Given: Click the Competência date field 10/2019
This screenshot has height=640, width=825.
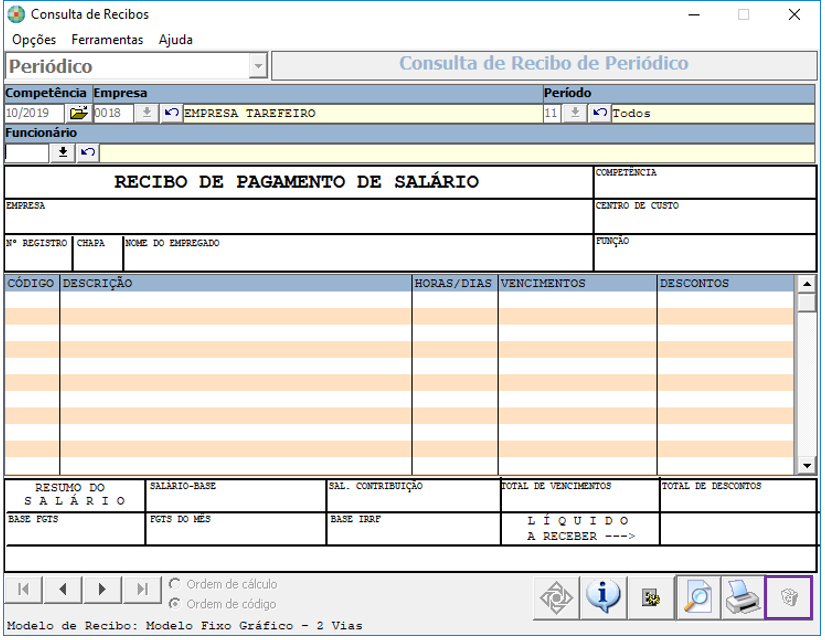Looking at the screenshot, I should tap(34, 113).
